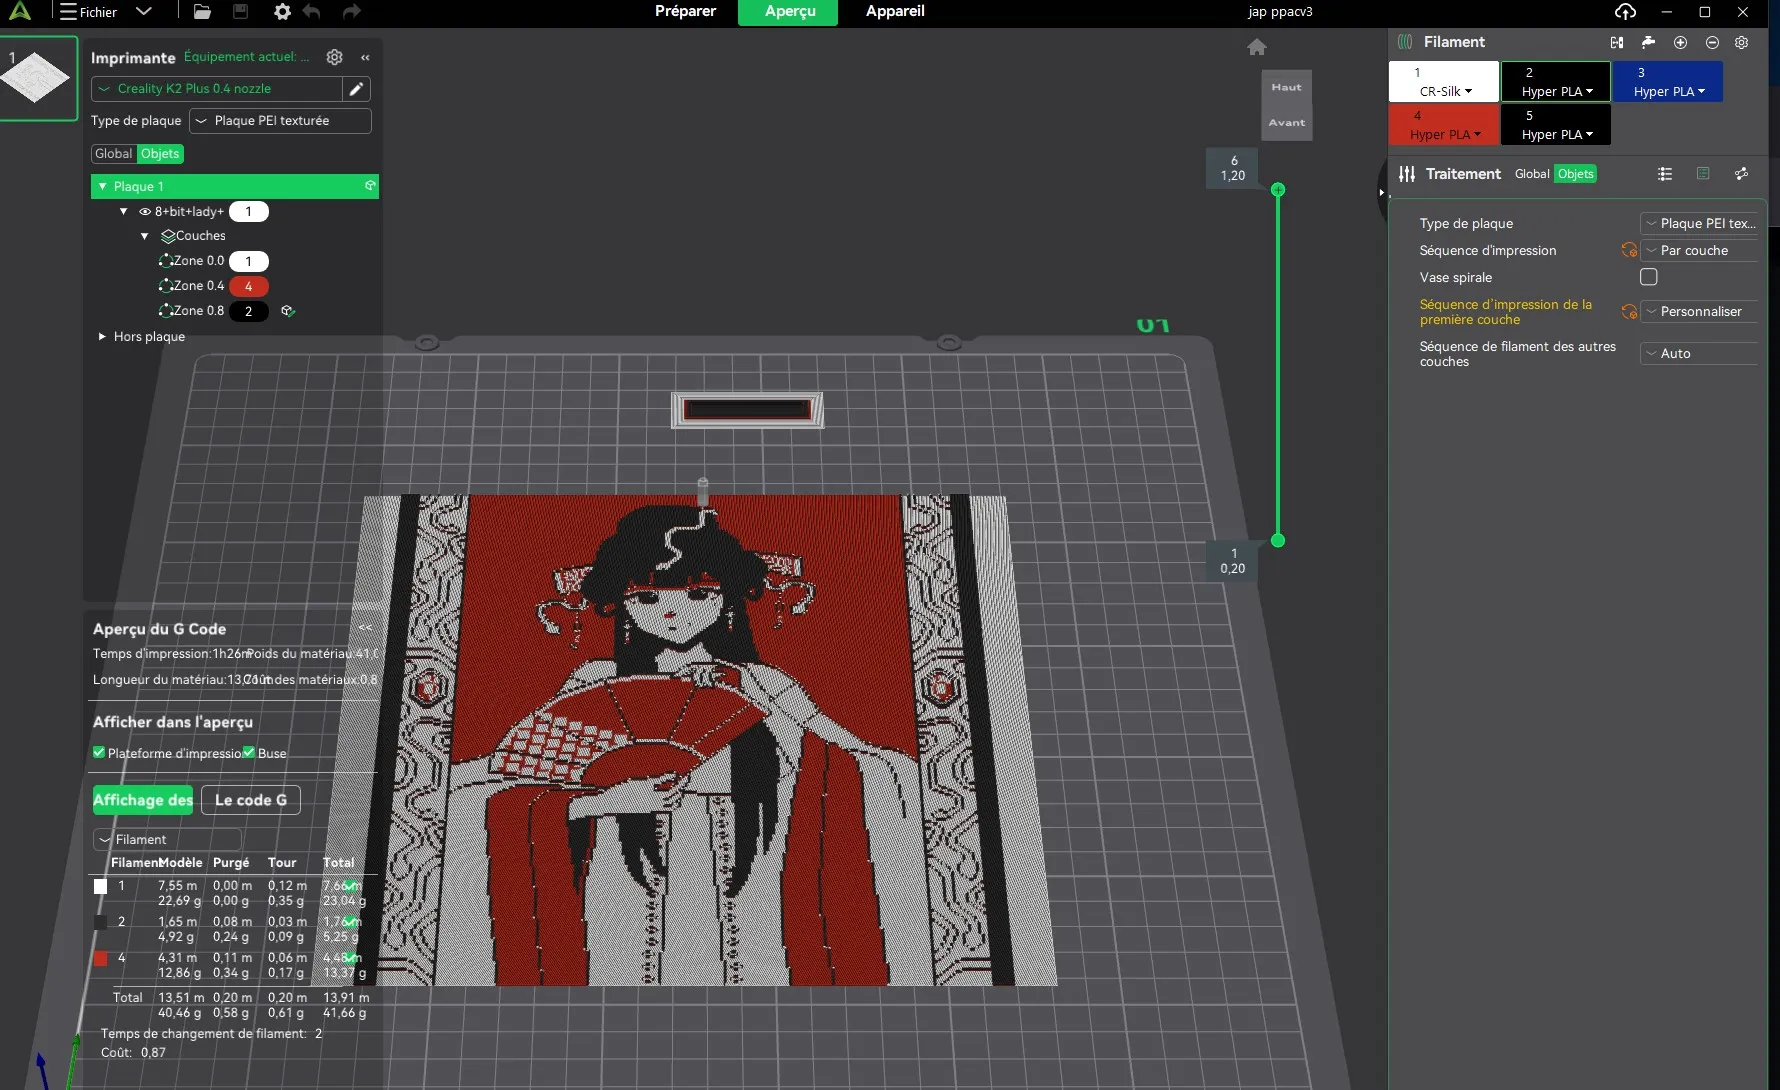Screen dimensions: 1780x1090
Task: Open flushing volumes faucet icon
Action: coord(1648,42)
